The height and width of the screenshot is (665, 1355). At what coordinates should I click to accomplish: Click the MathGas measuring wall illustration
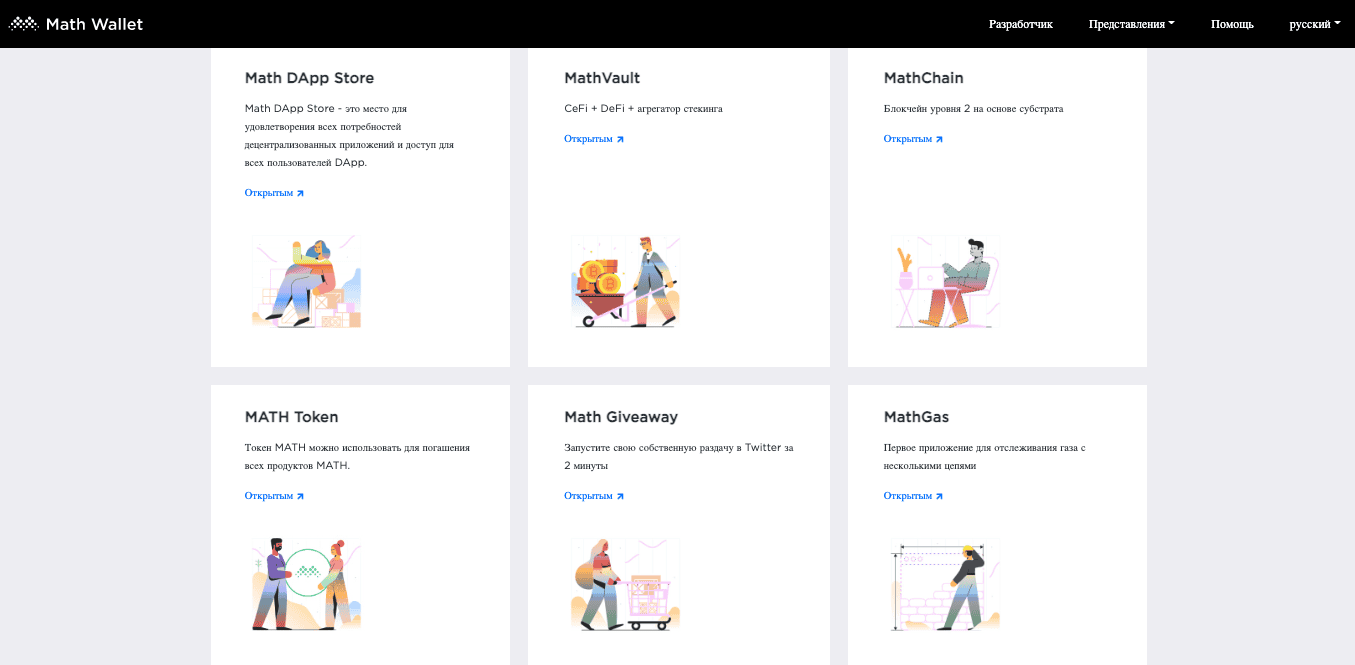[945, 585]
